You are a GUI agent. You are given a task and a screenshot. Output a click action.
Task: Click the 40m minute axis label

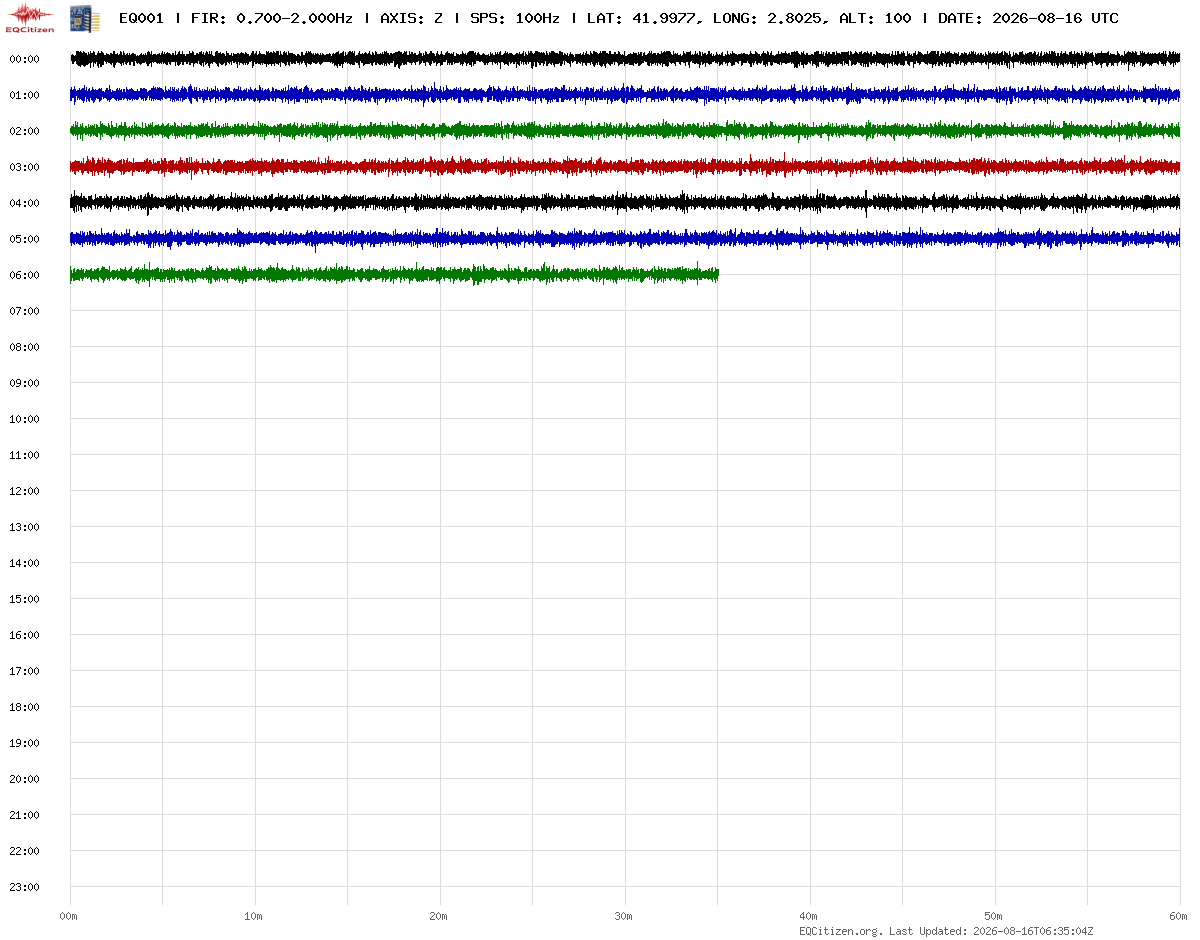coord(809,916)
